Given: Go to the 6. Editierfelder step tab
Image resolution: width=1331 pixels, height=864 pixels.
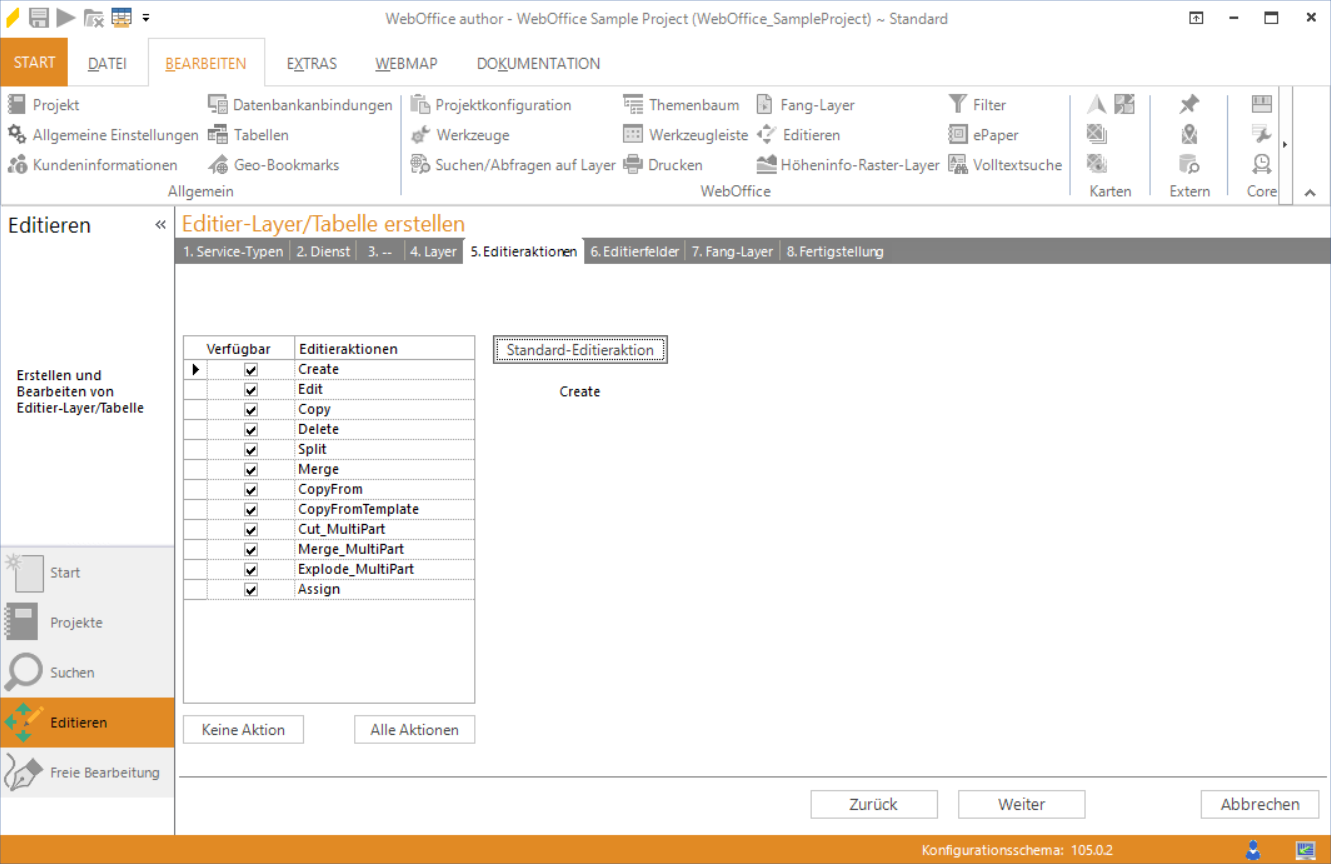Looking at the screenshot, I should (634, 252).
